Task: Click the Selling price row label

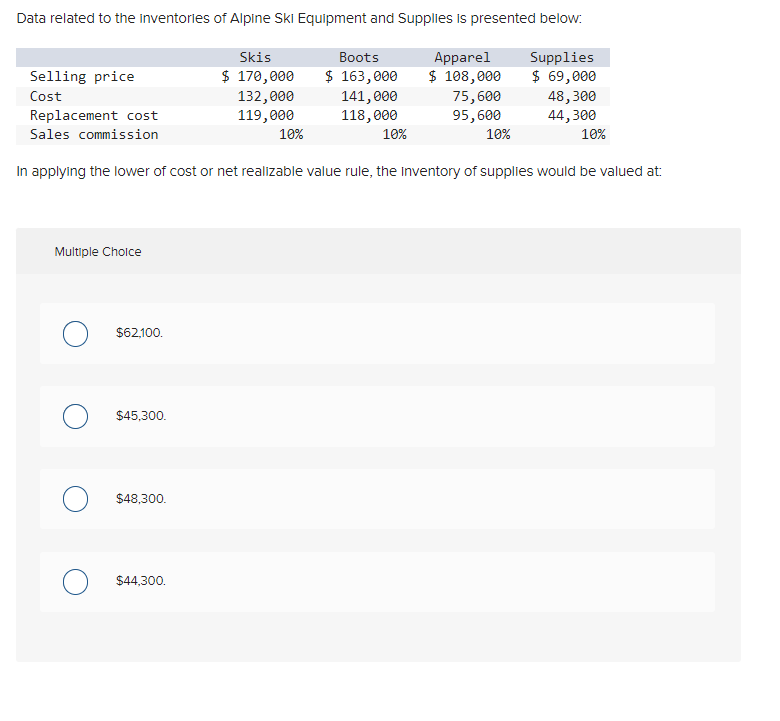Action: coord(82,77)
